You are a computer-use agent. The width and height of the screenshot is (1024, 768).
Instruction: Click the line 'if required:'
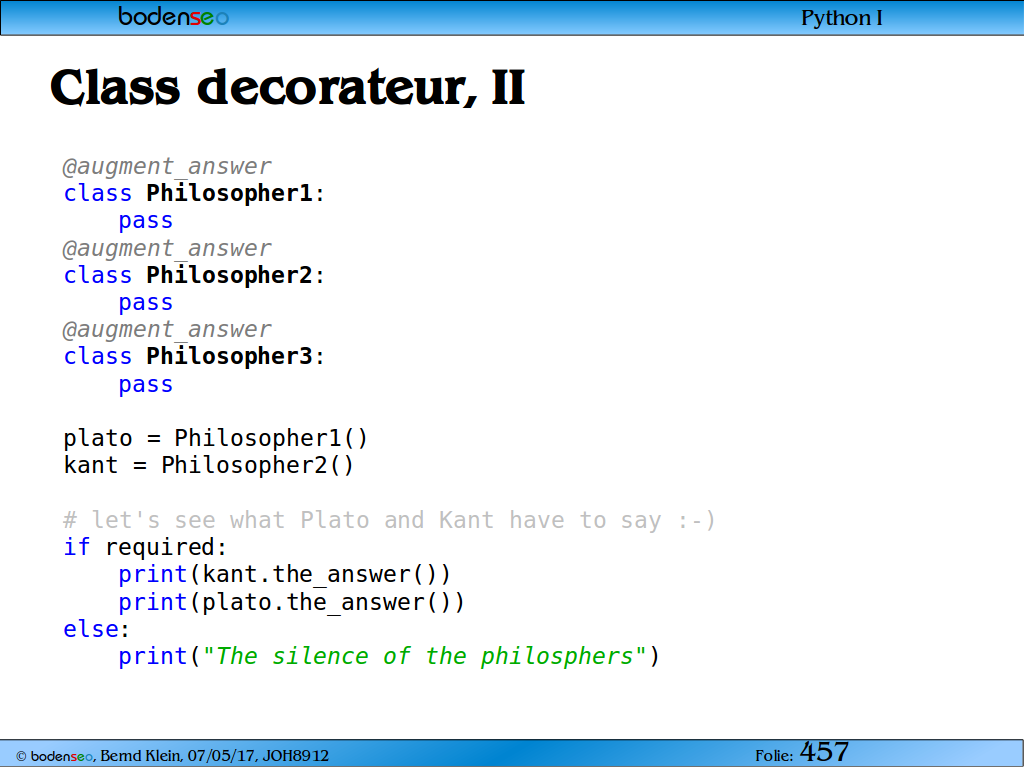coord(145,547)
